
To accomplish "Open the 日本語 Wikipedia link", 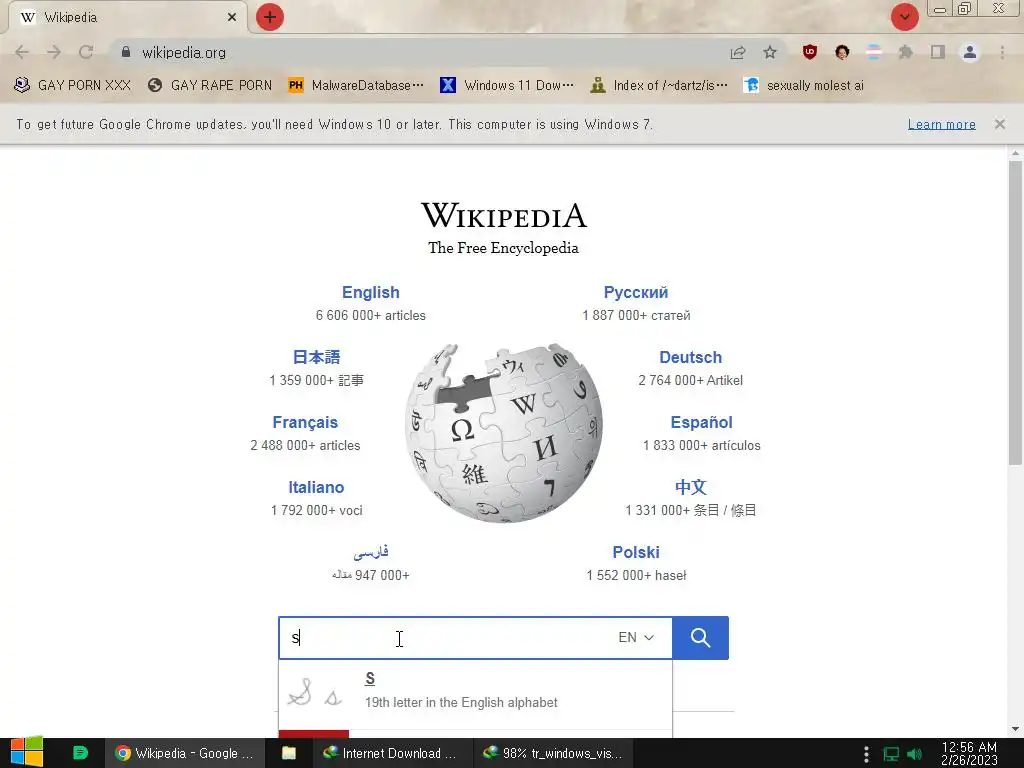I will pyautogui.click(x=316, y=357).
